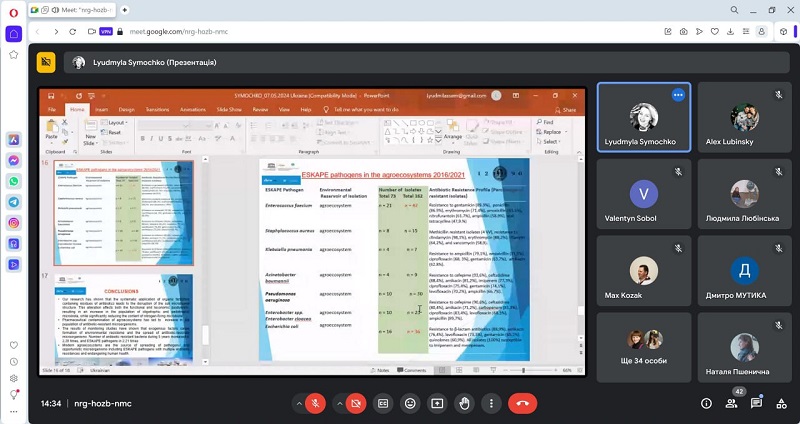Image resolution: width=800 pixels, height=424 pixels.
Task: Add page to bookmarks with heart icon
Action: click(715, 32)
